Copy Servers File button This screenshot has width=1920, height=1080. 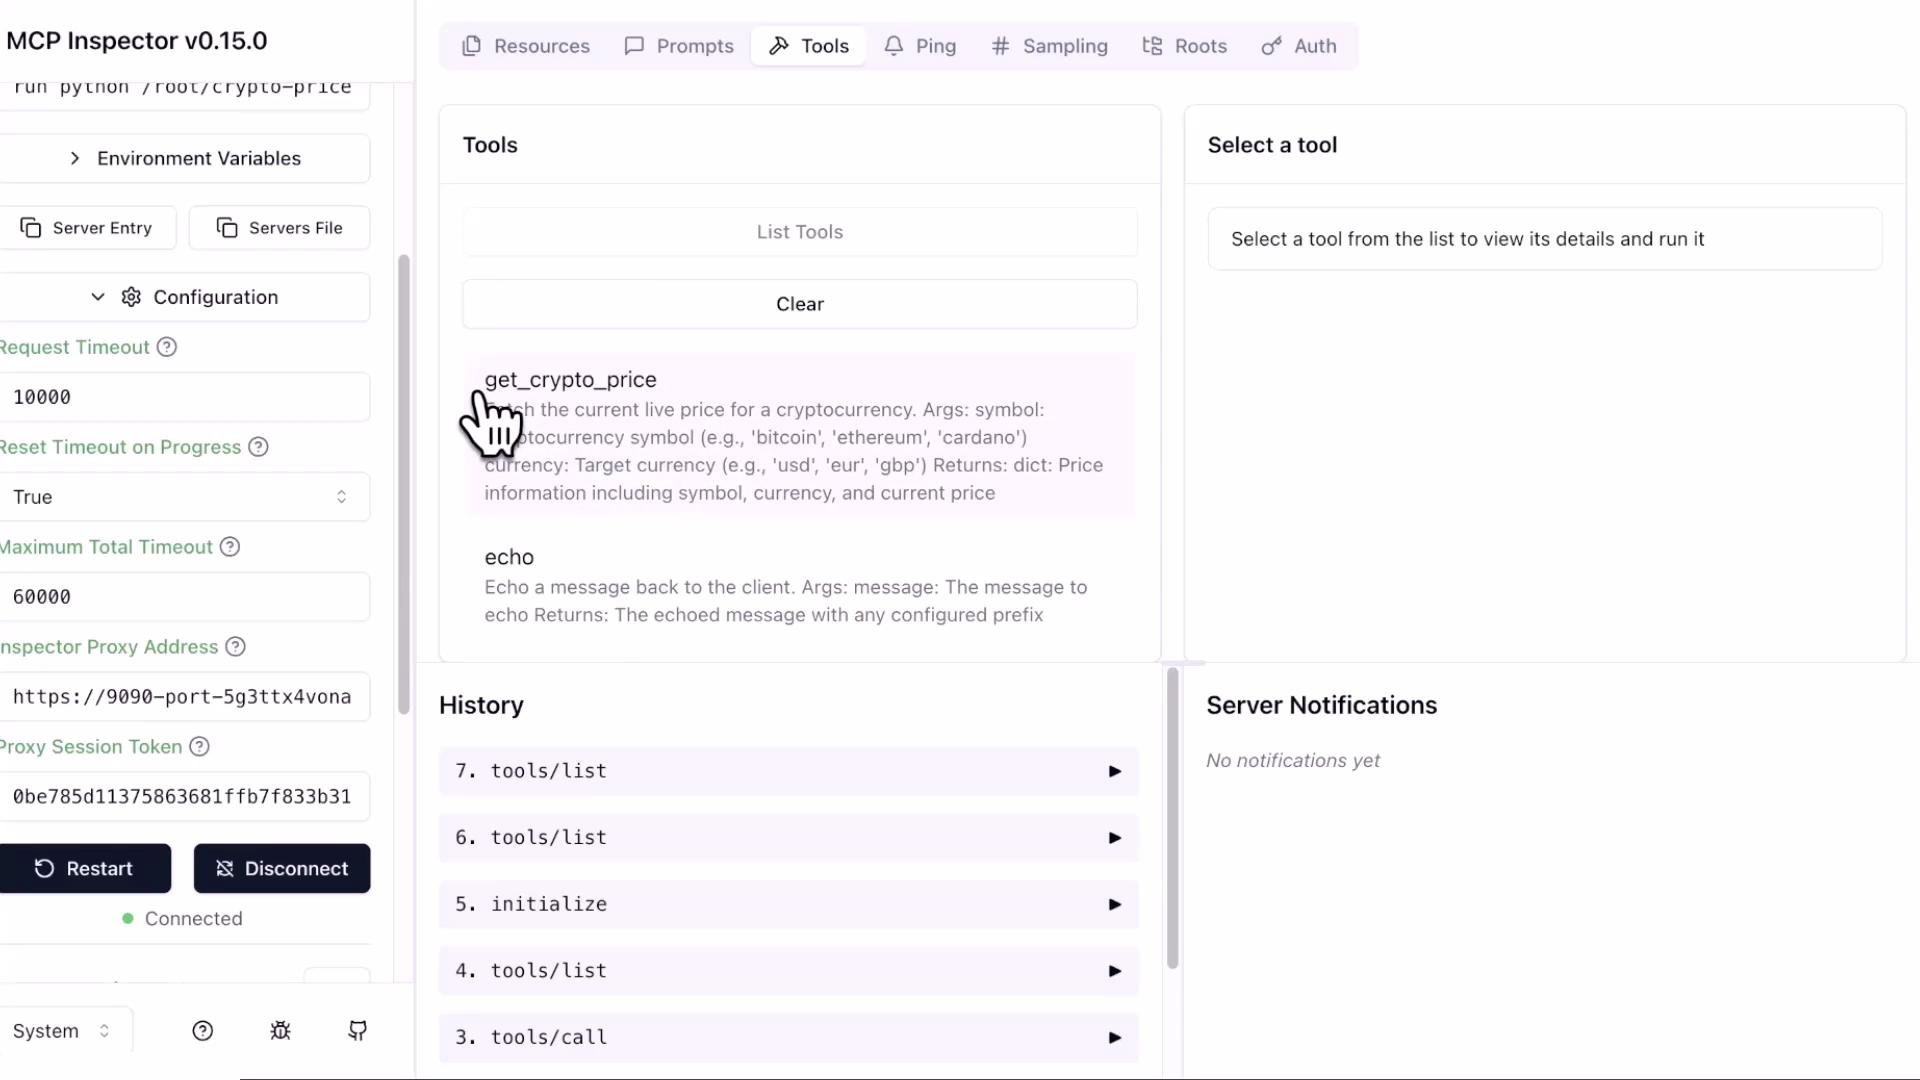click(x=279, y=228)
